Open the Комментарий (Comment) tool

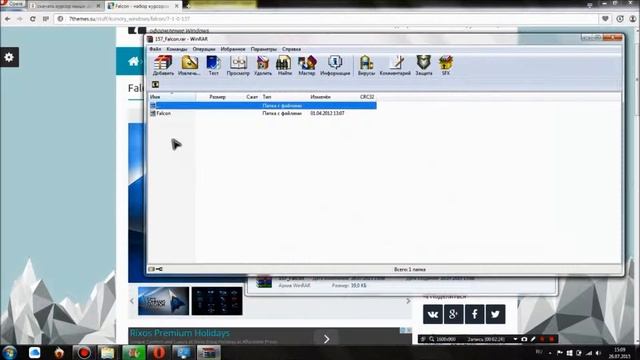point(395,65)
